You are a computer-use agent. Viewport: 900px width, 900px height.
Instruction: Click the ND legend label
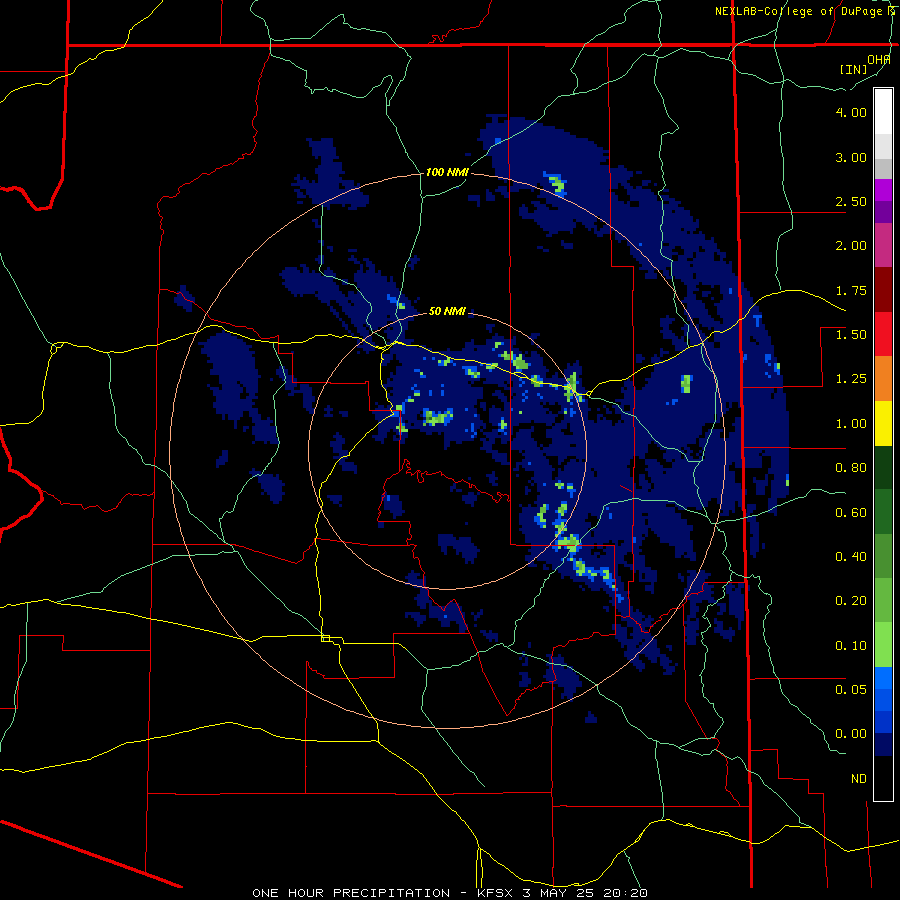coord(859,779)
